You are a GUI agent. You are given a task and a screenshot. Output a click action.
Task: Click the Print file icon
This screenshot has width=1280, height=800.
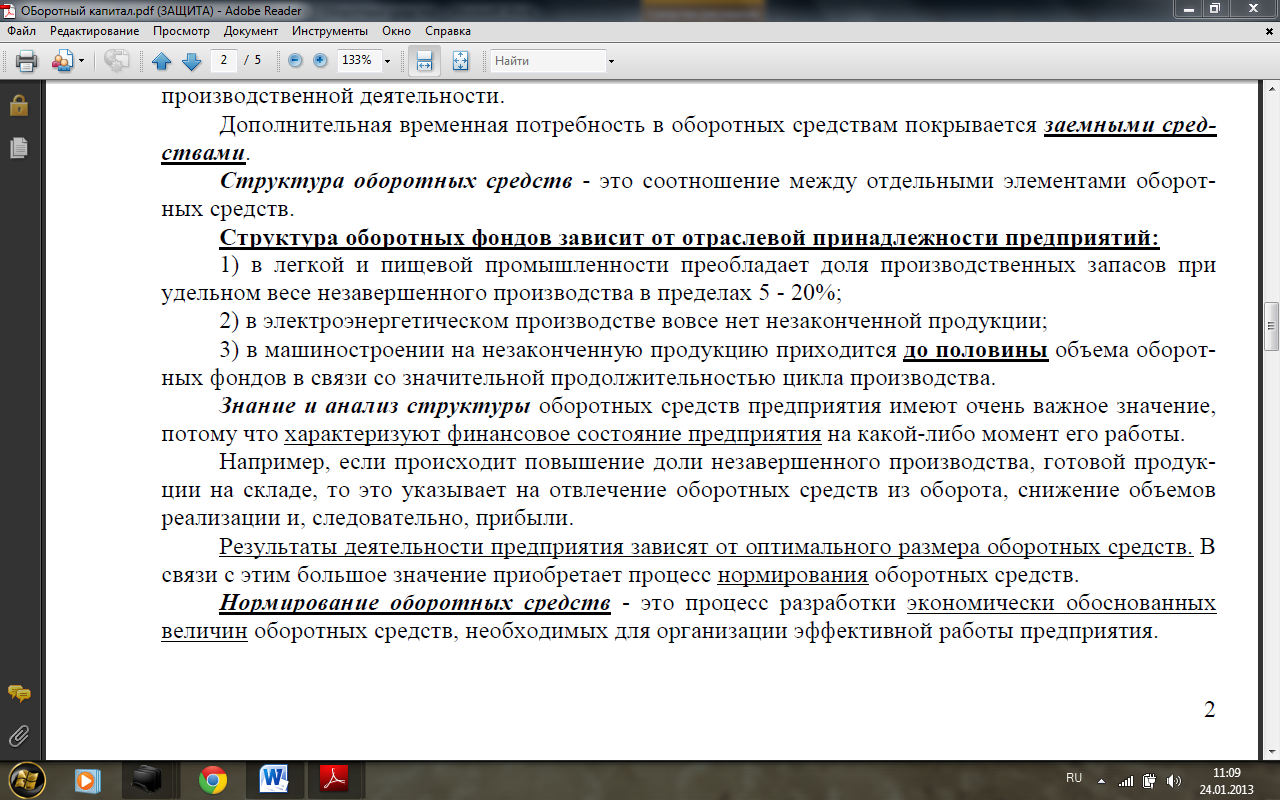pyautogui.click(x=26, y=61)
